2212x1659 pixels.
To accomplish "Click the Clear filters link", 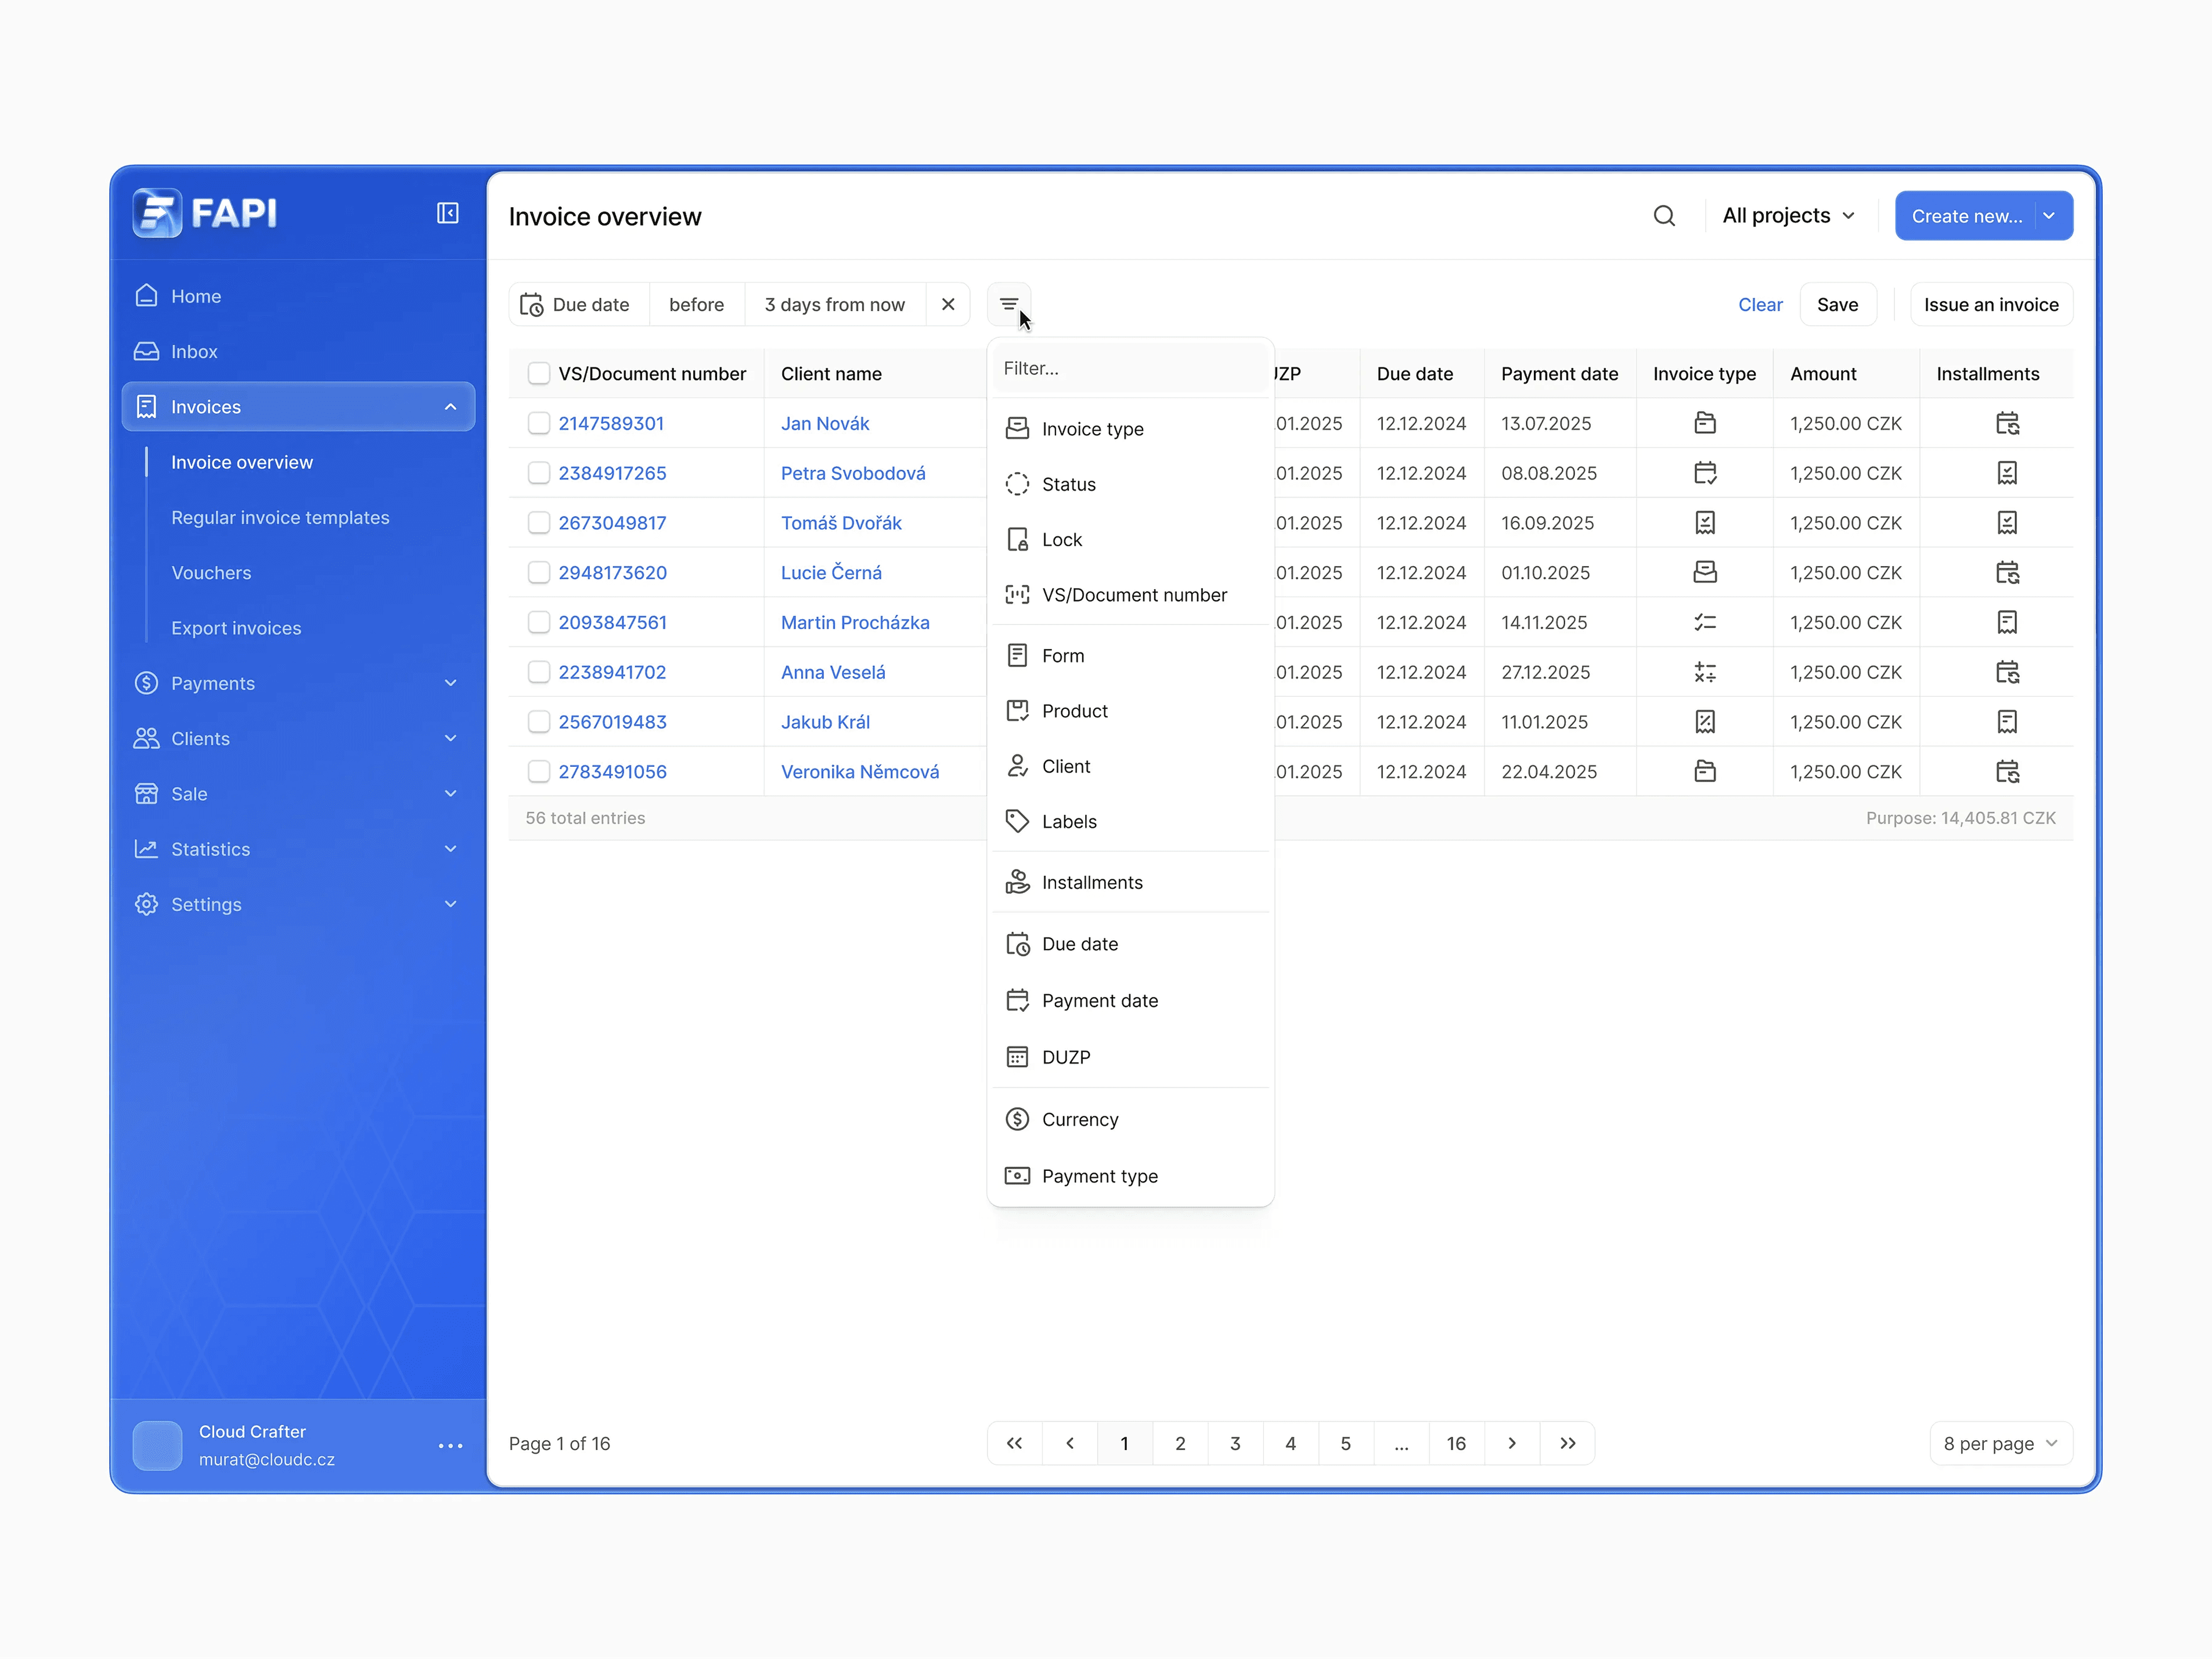I will pyautogui.click(x=1760, y=305).
